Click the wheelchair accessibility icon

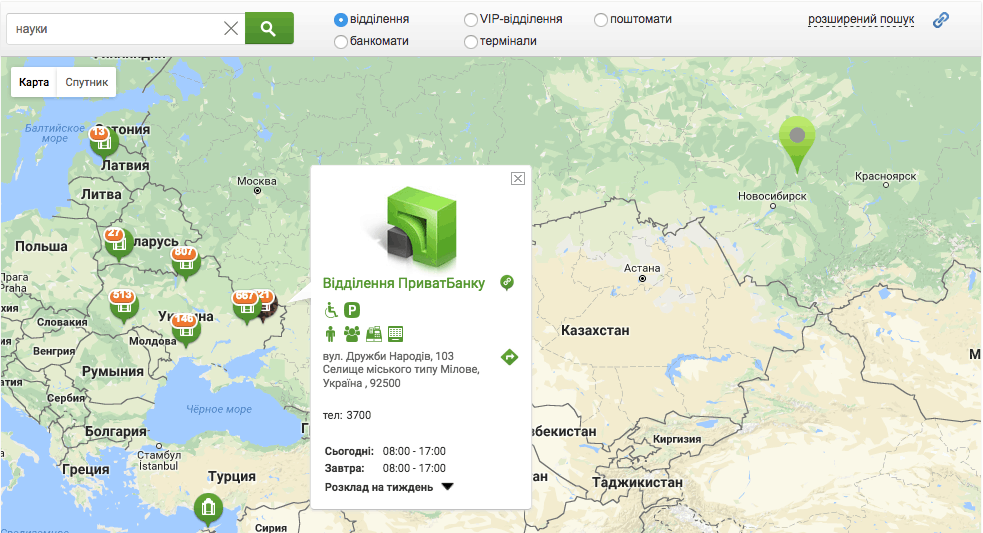pos(331,310)
